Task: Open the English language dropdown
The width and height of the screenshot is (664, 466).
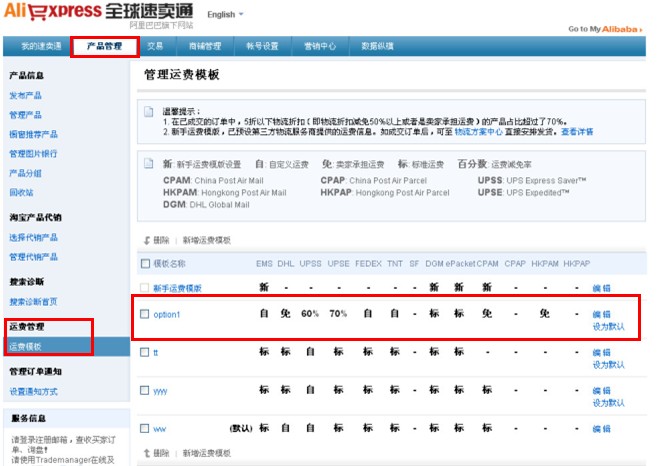Action: pos(225,15)
